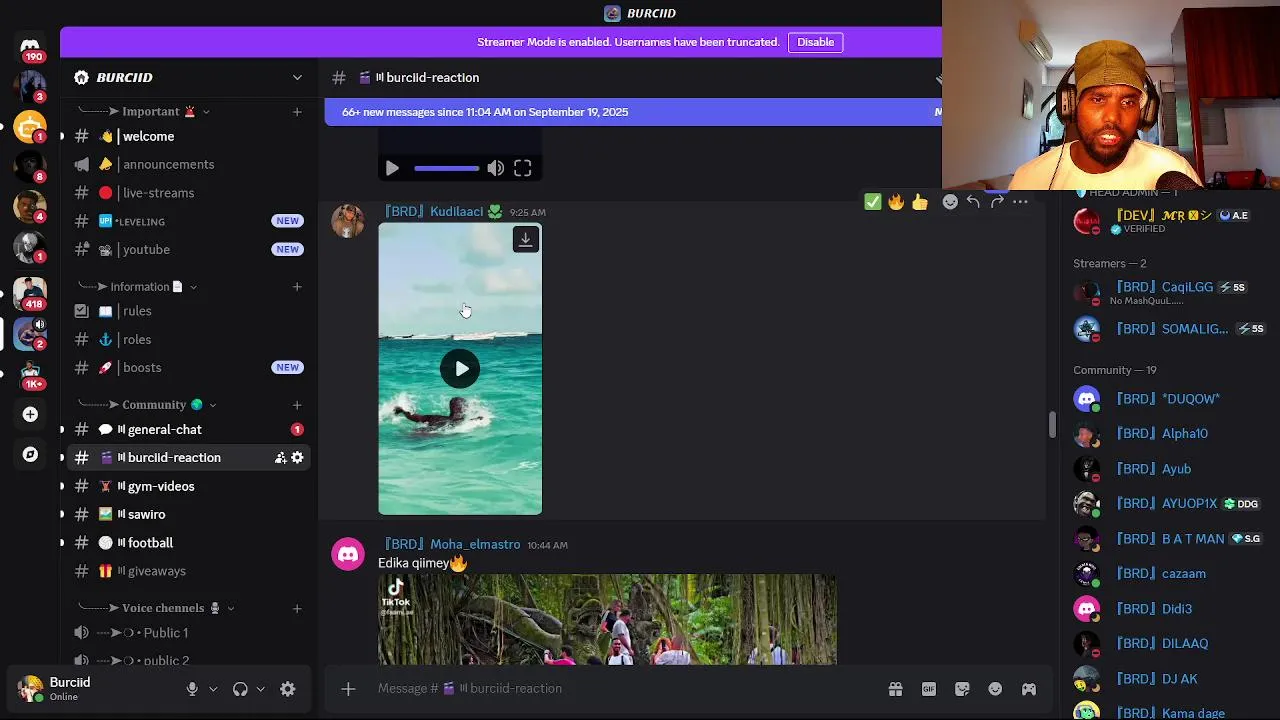Open the emoji picker in message bar
1280x720 pixels.
995,689
